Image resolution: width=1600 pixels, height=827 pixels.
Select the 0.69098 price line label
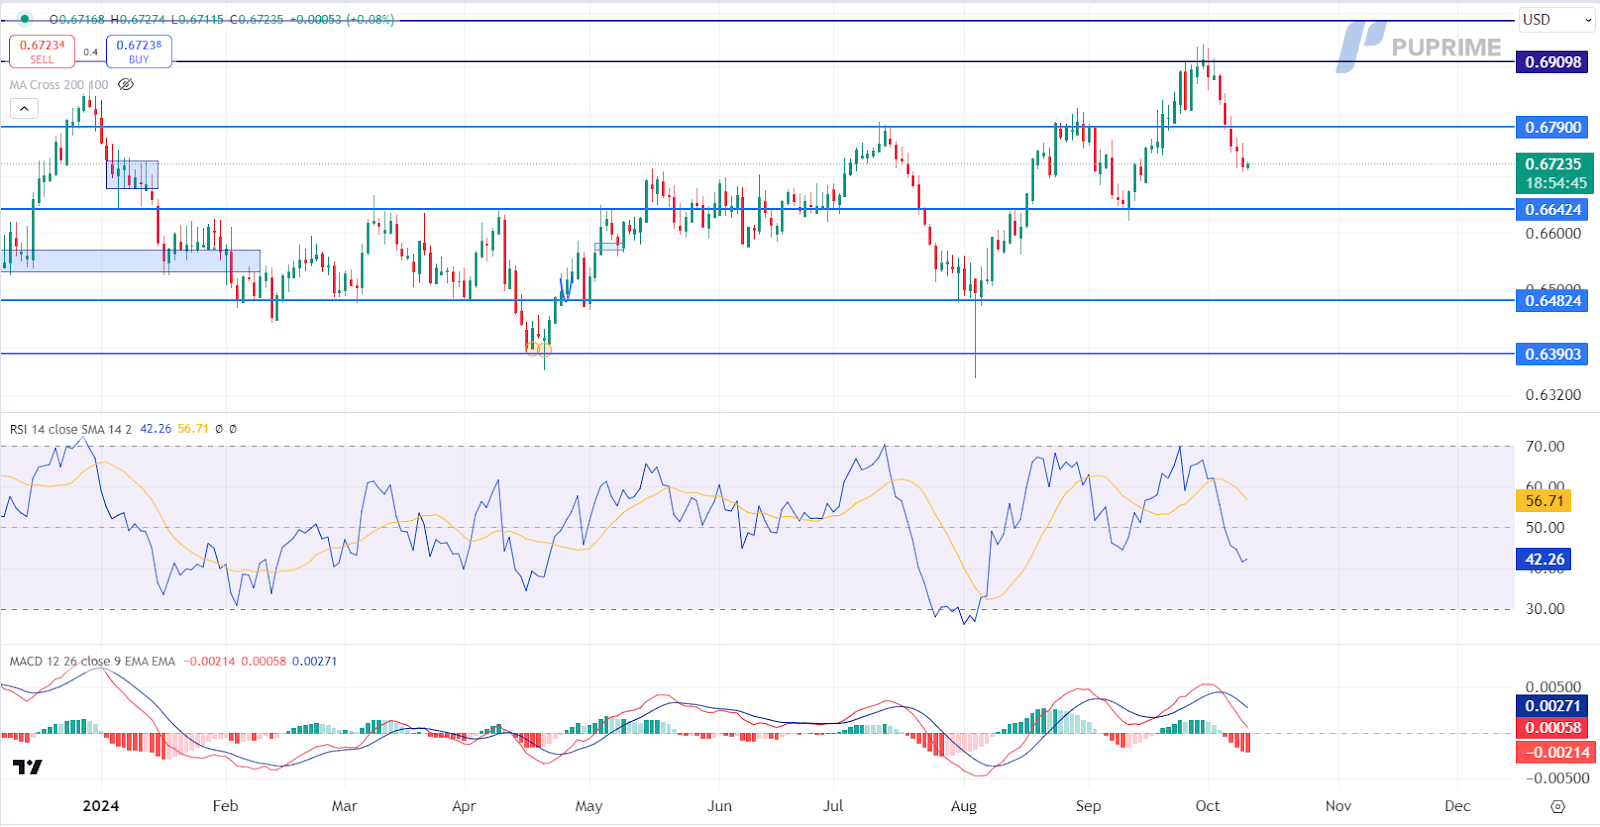(x=1552, y=62)
